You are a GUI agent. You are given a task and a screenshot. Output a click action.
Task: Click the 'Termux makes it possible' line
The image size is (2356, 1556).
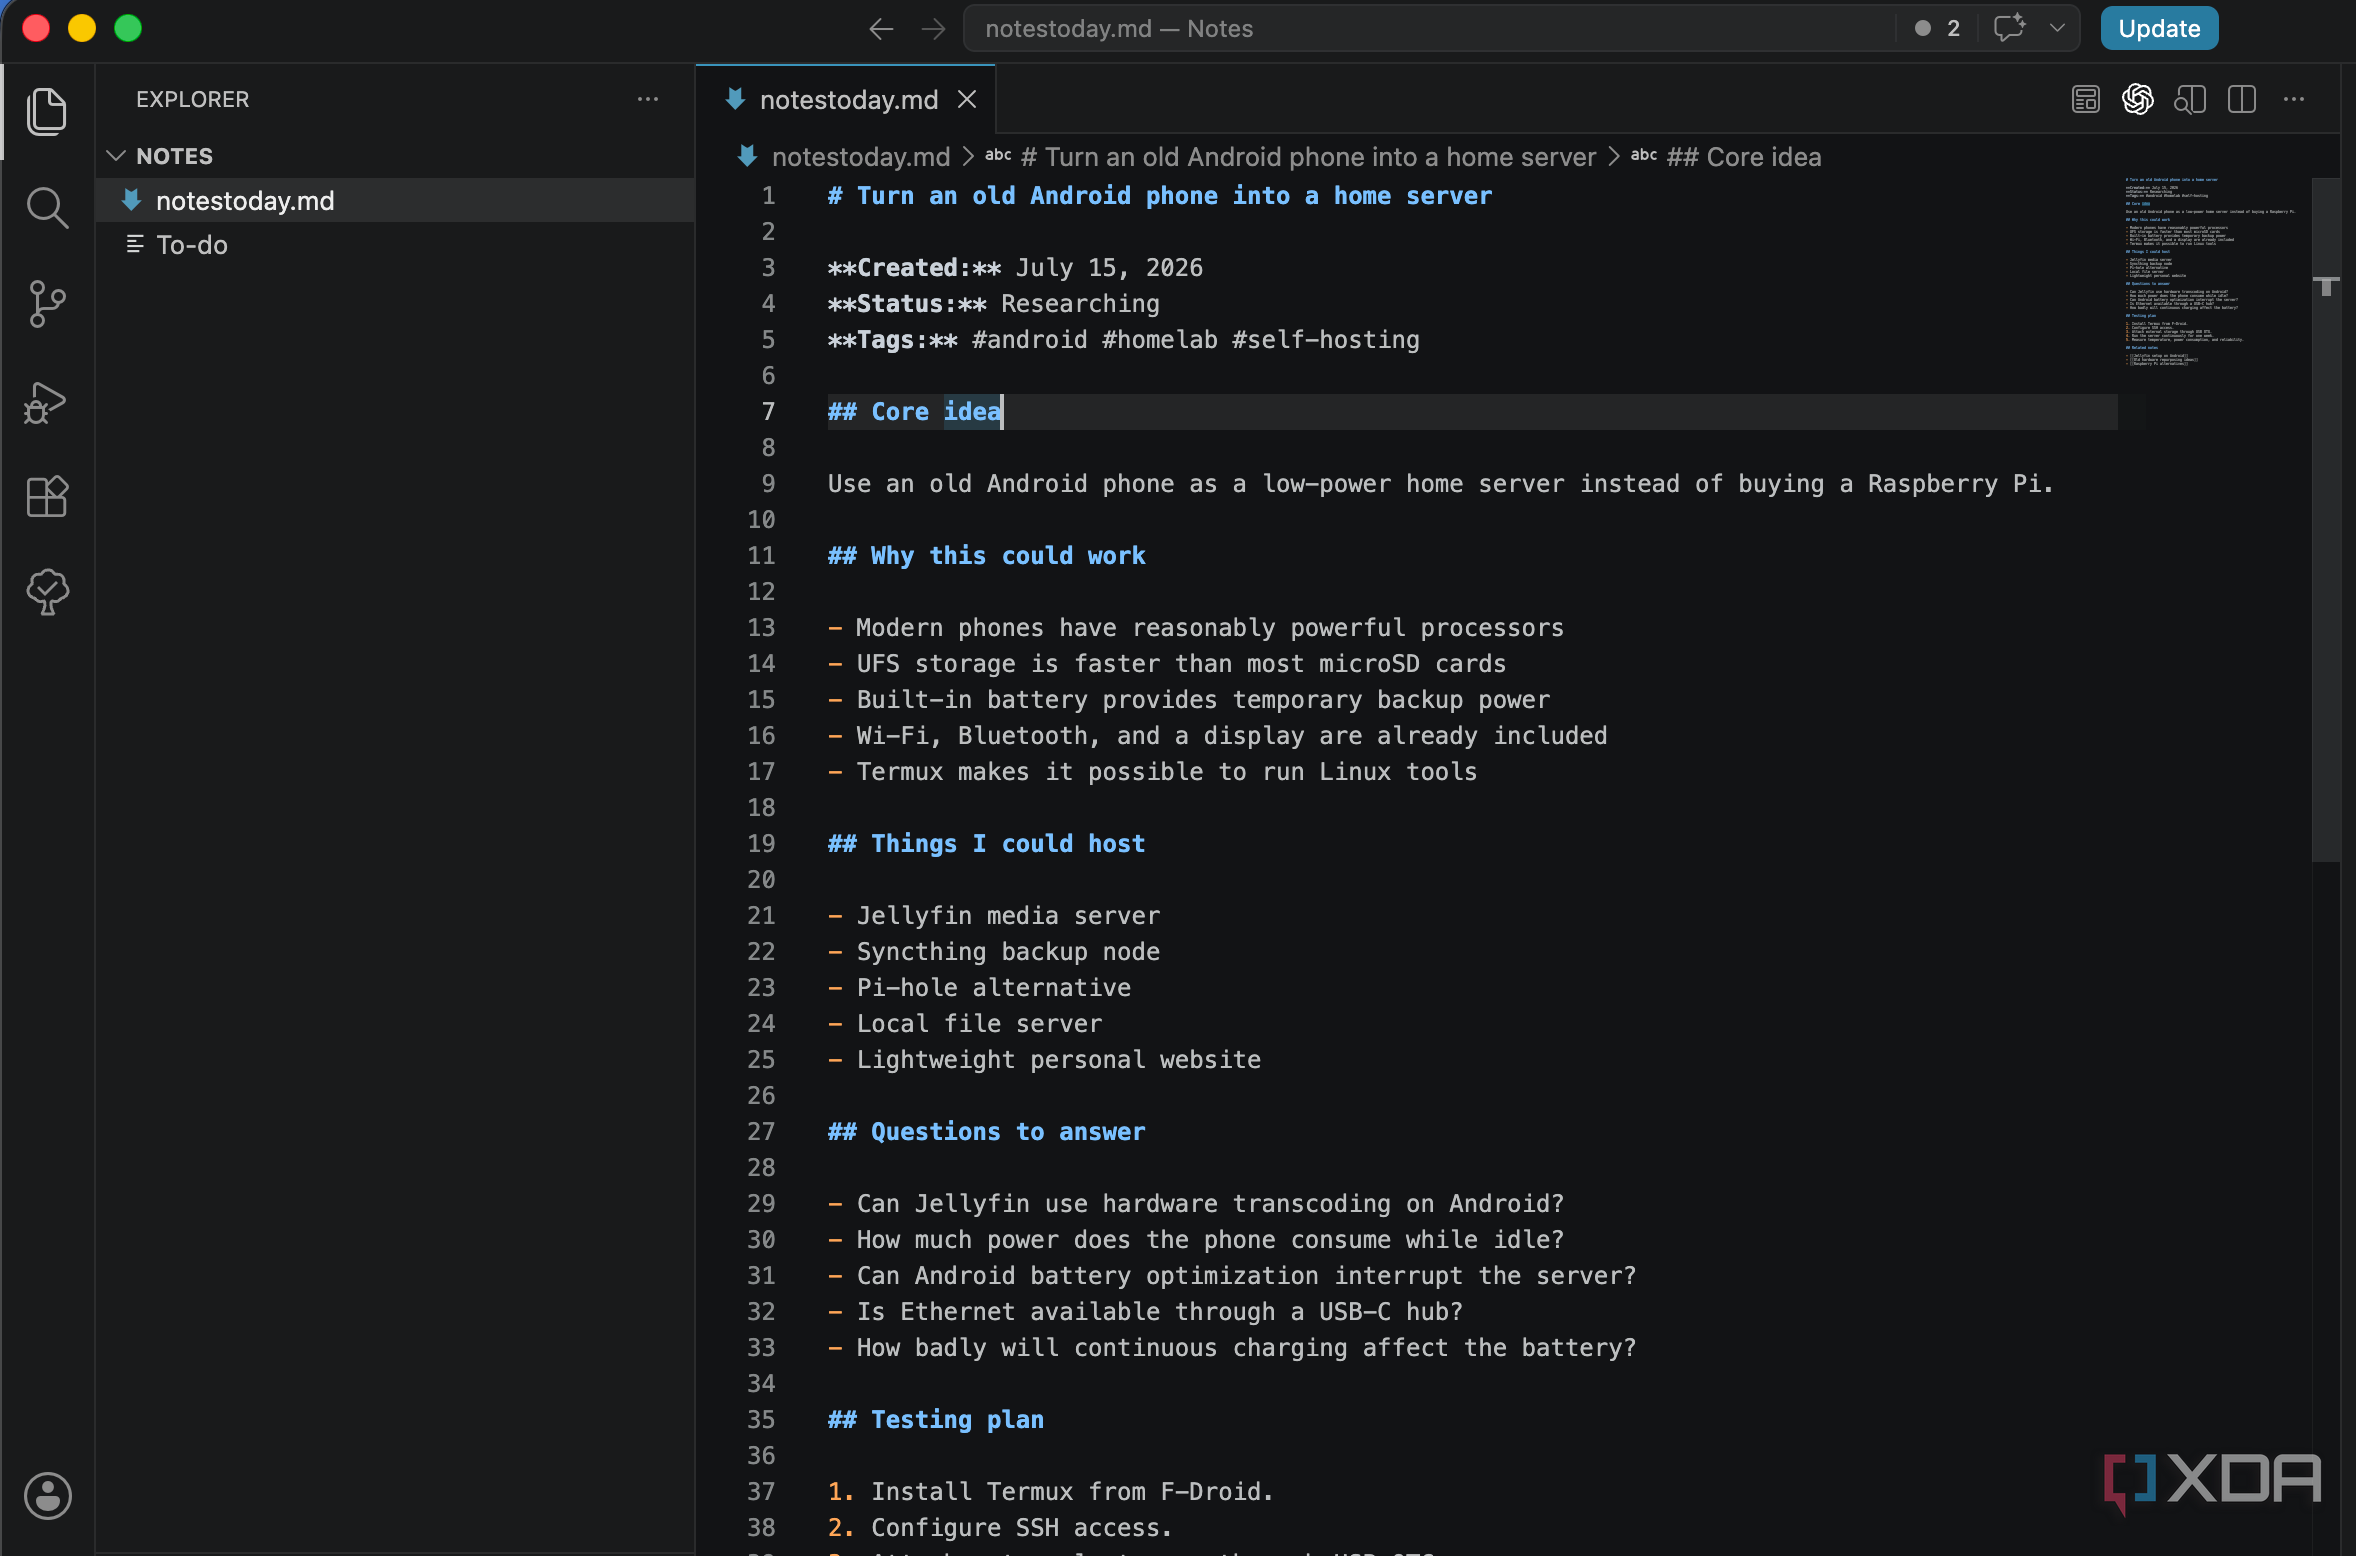(x=1153, y=772)
